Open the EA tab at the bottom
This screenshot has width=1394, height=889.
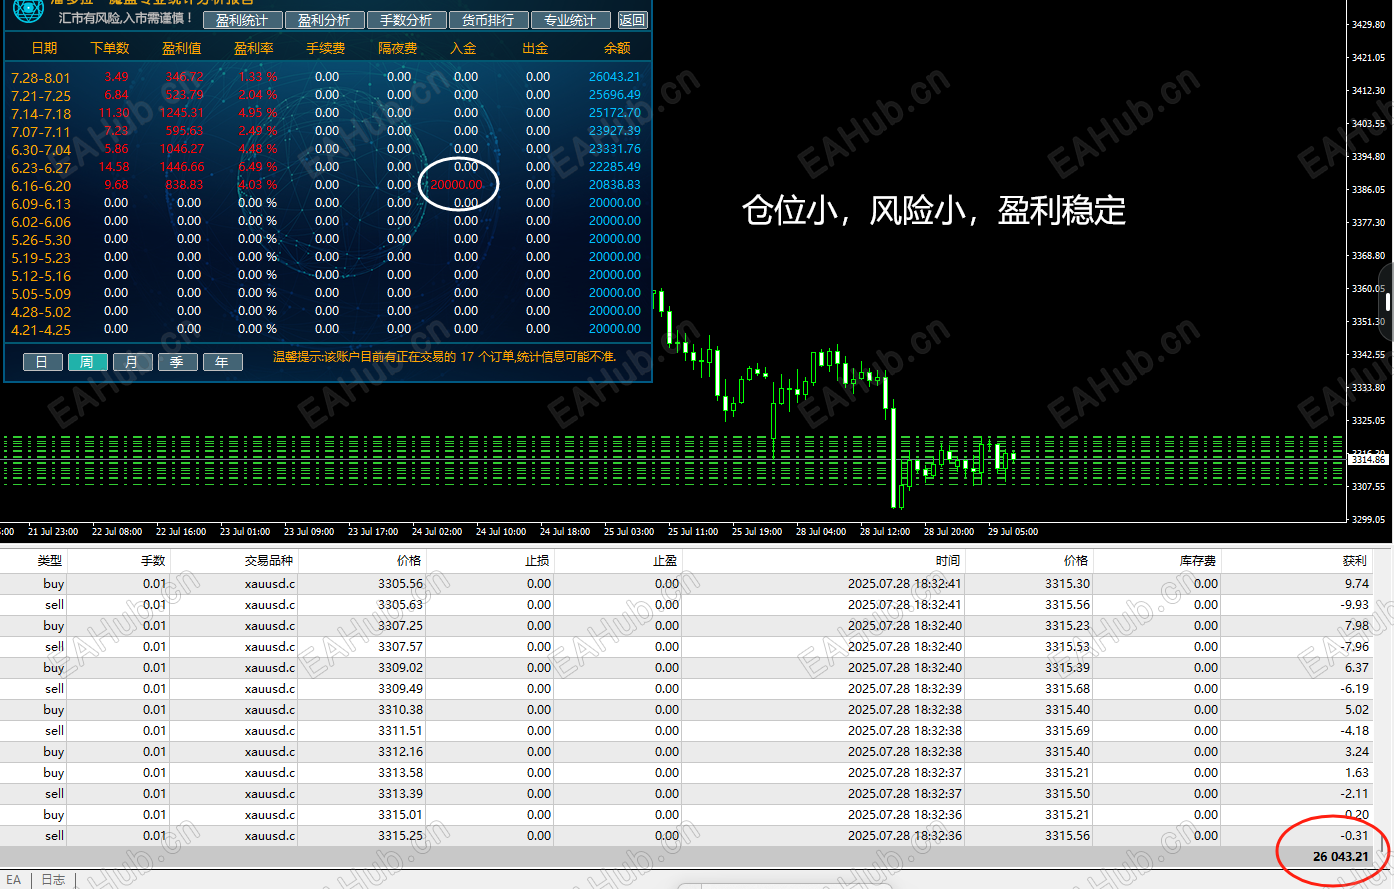14,880
